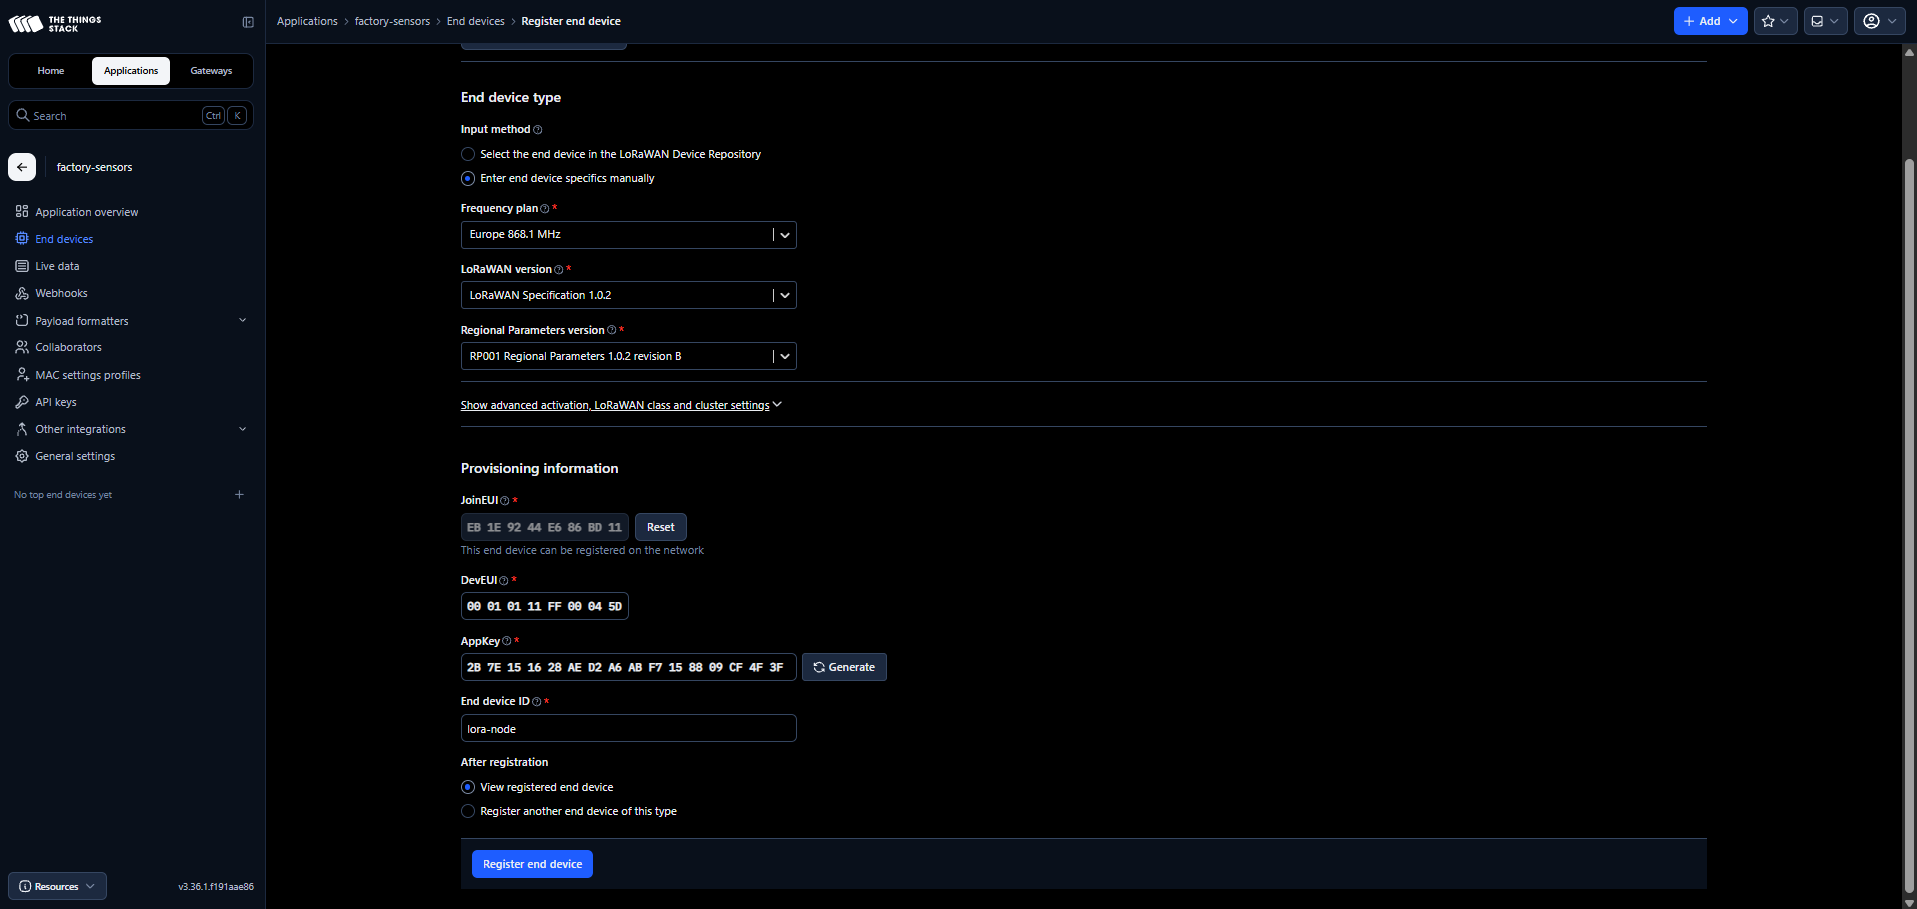Open Frequency plan dropdown Europe 868.1 MHz

coord(628,235)
